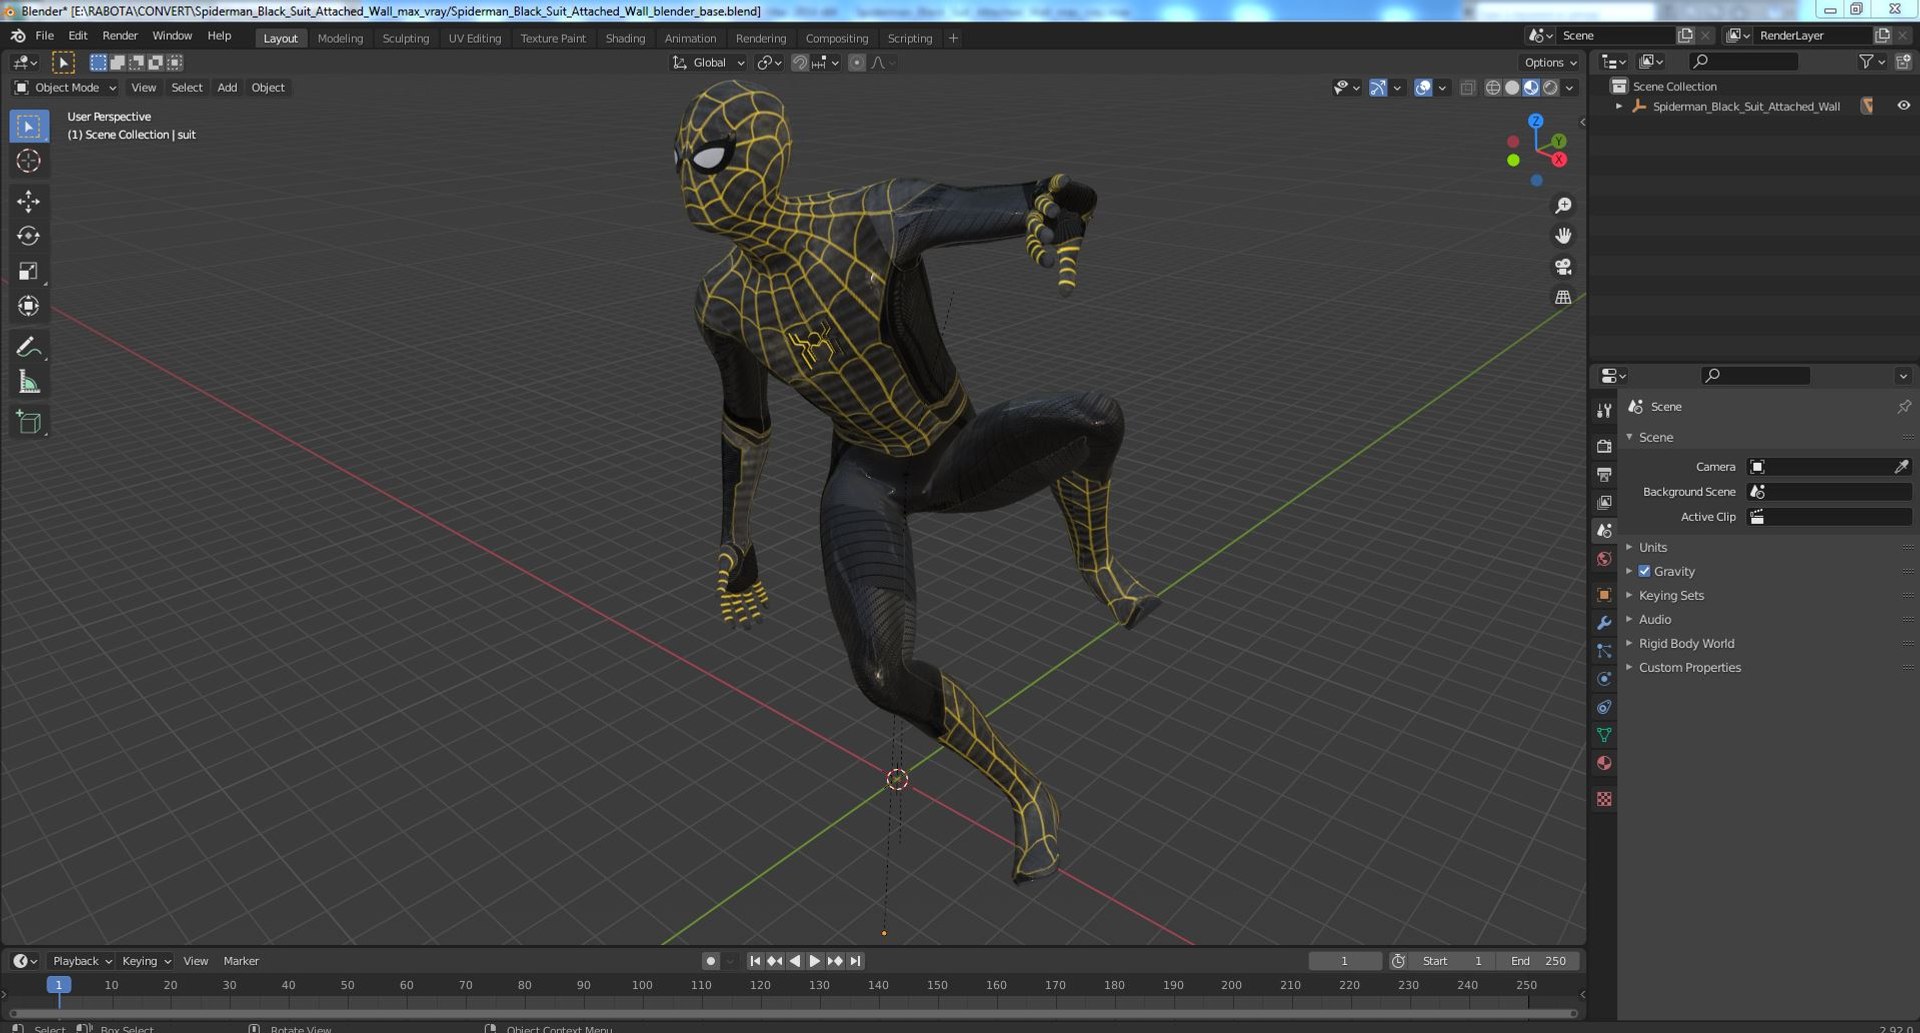Open the Object Mode dropdown
Viewport: 1920px width, 1033px height.
coord(65,88)
